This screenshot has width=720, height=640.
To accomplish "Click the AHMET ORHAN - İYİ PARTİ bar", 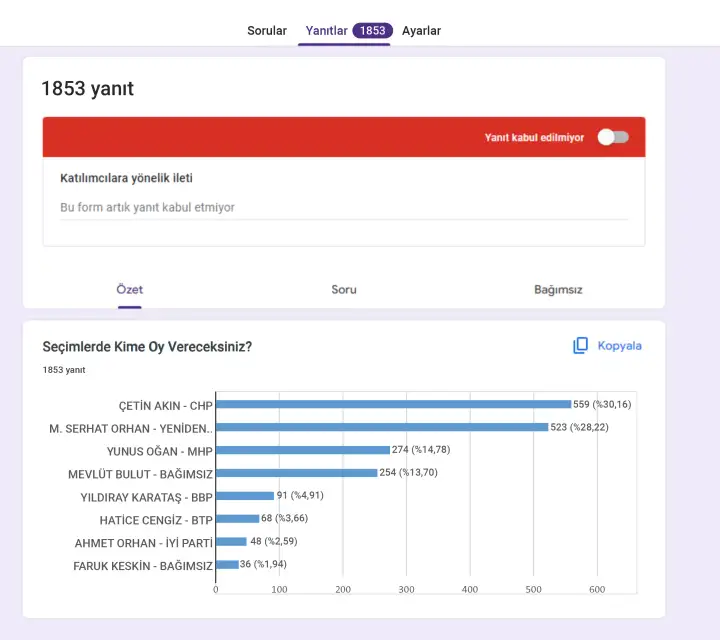I will point(231,541).
